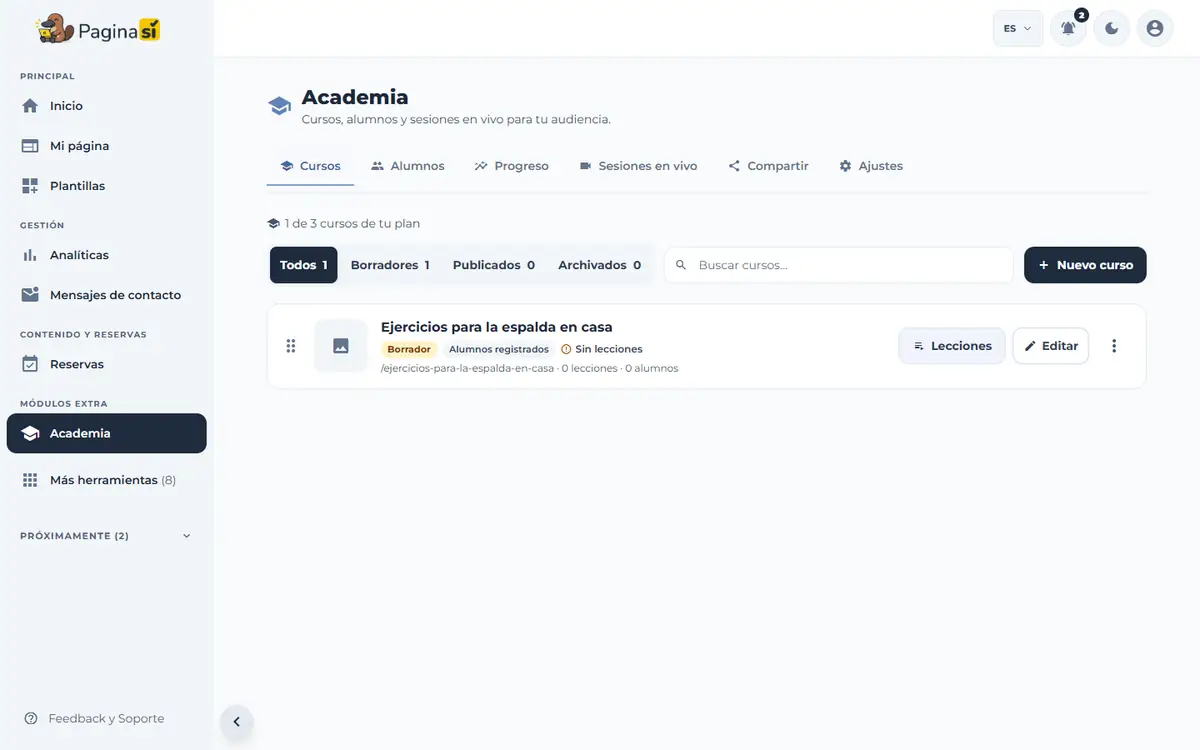Switch to the Sesiones en vivo tab
The width and height of the screenshot is (1200, 750).
tap(638, 166)
